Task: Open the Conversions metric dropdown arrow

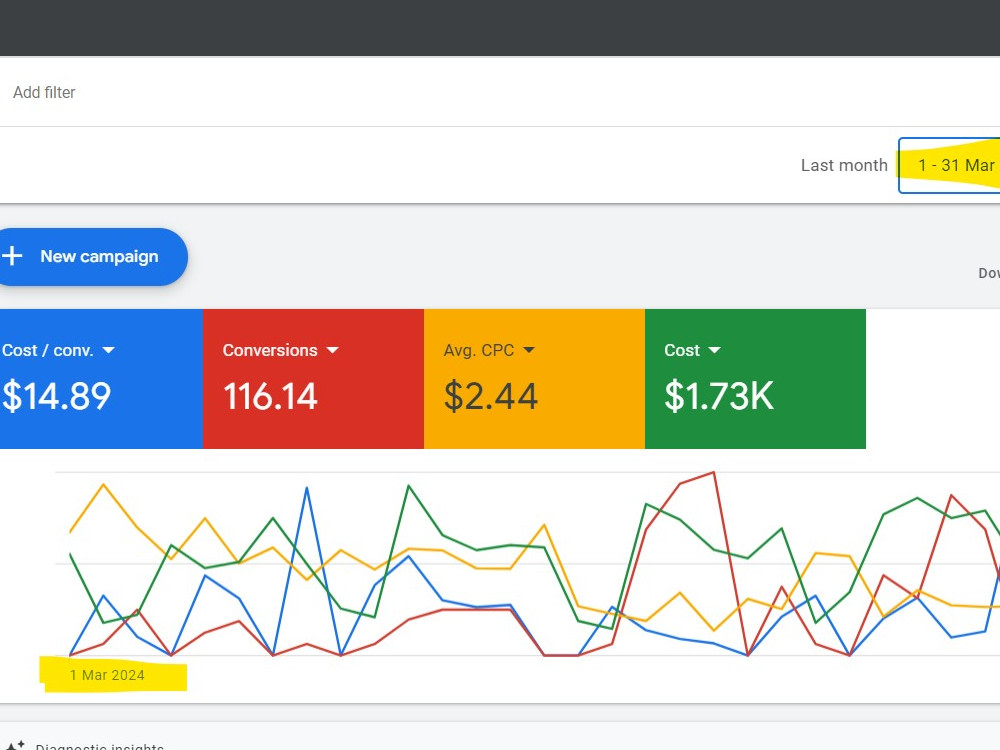Action: 332,350
